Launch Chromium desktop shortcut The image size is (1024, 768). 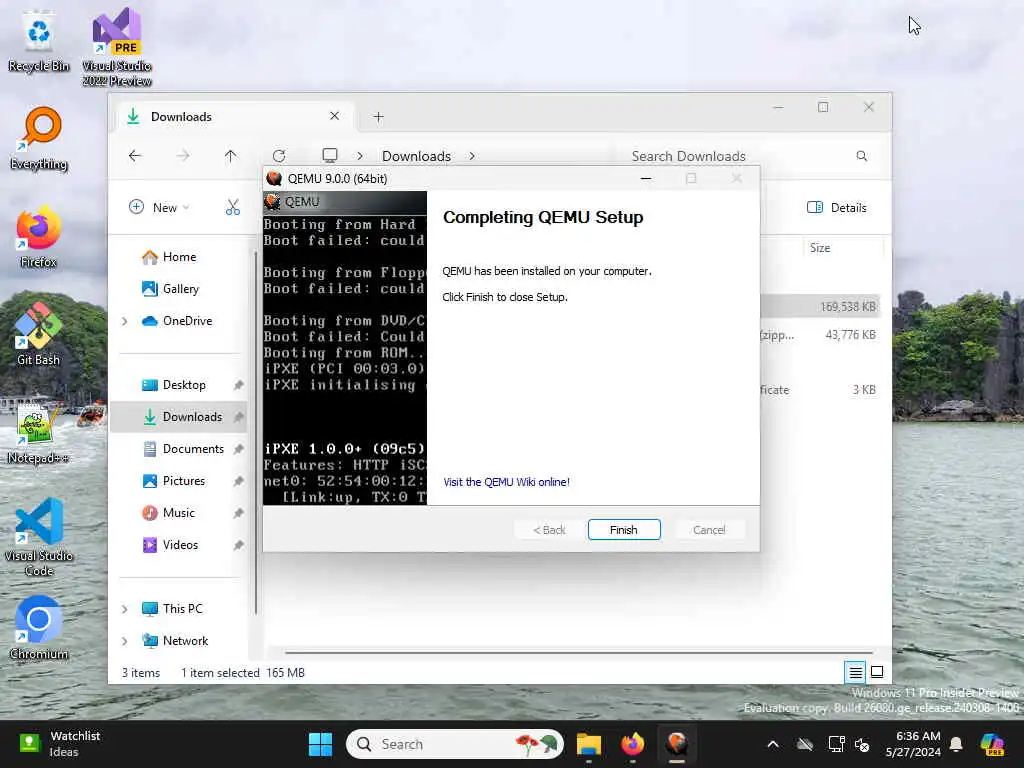point(39,628)
